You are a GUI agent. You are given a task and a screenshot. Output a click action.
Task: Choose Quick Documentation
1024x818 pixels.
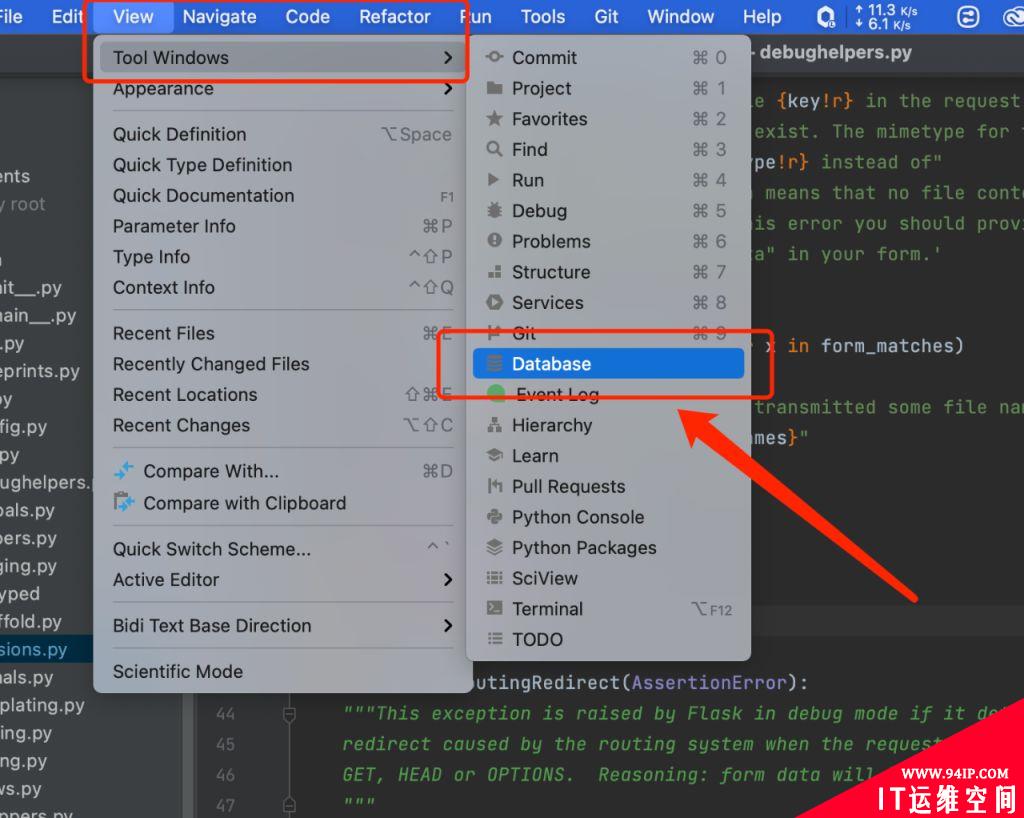pyautogui.click(x=283, y=196)
